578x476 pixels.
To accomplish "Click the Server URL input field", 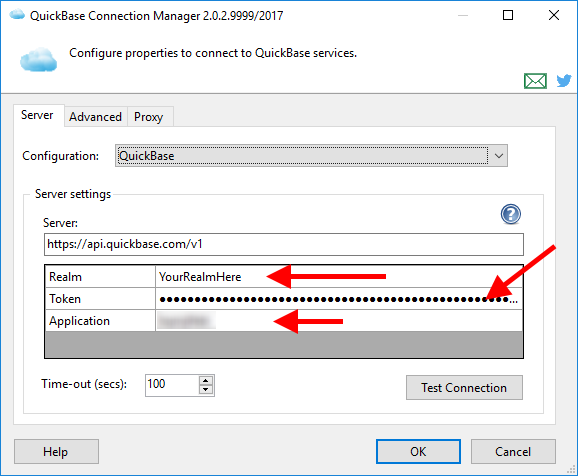I will coord(283,244).
